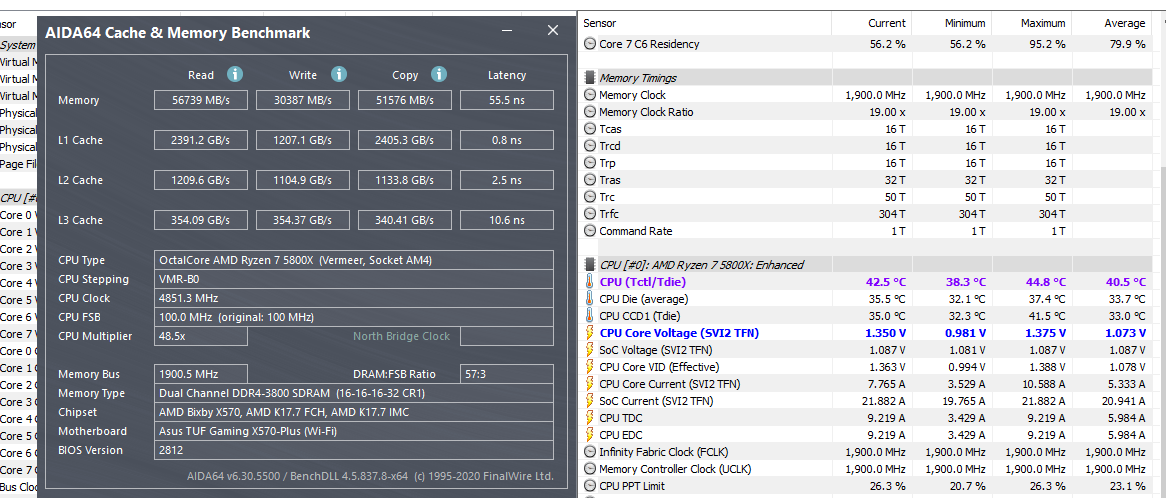Select L2 Cache Write value 1104.9 GB/s

pyautogui.click(x=303, y=181)
